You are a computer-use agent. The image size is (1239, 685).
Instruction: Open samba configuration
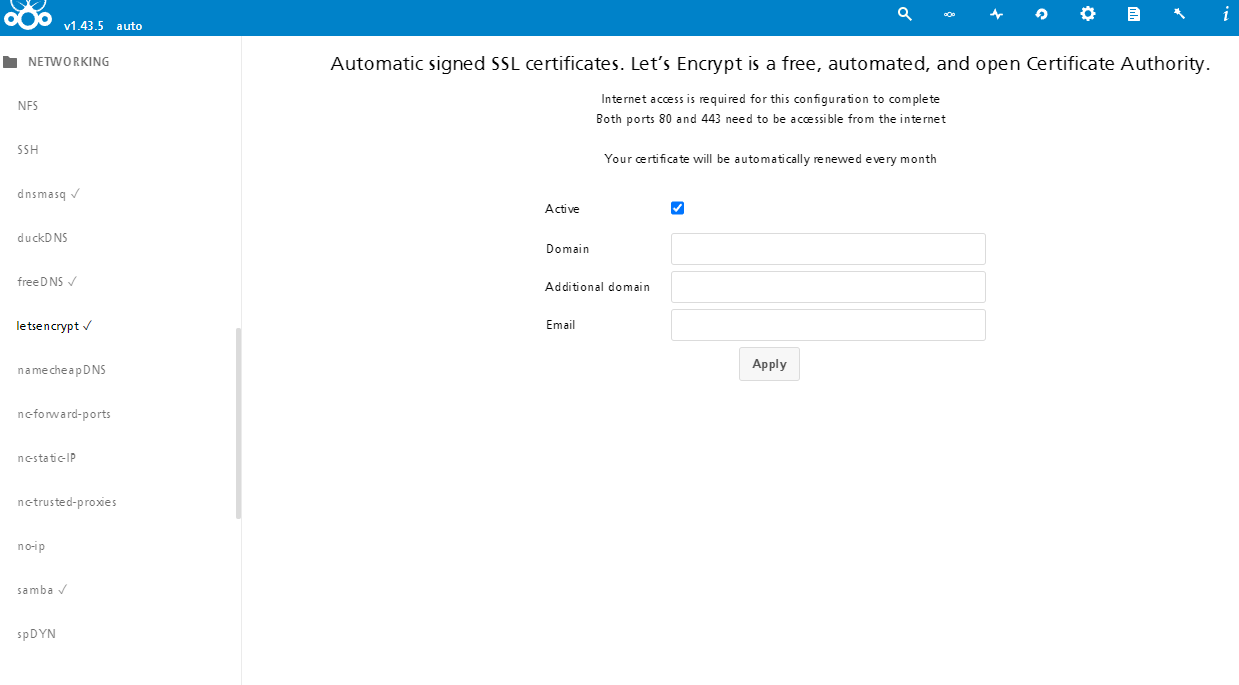point(42,590)
